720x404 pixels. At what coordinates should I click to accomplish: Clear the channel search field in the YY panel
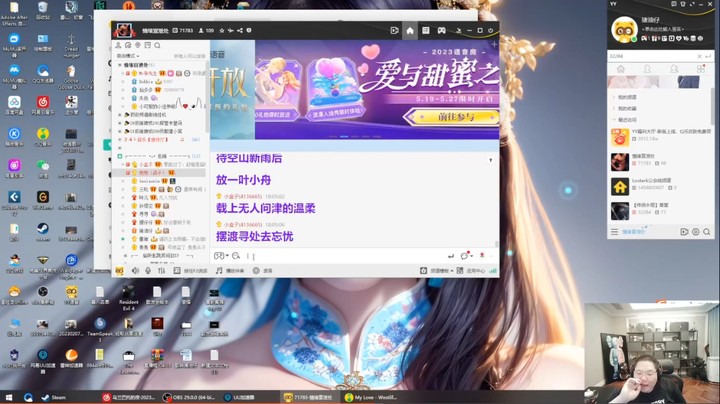tap(699, 56)
